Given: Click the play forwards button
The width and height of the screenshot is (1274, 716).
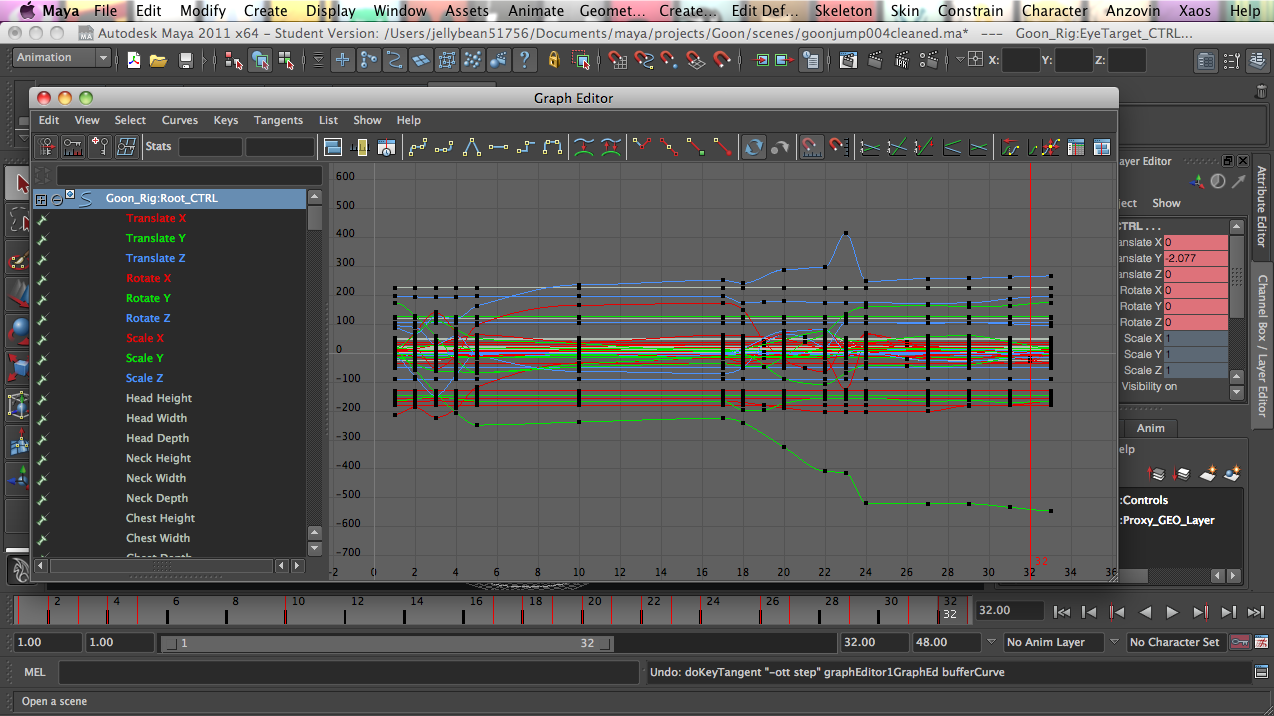Looking at the screenshot, I should [x=1173, y=612].
